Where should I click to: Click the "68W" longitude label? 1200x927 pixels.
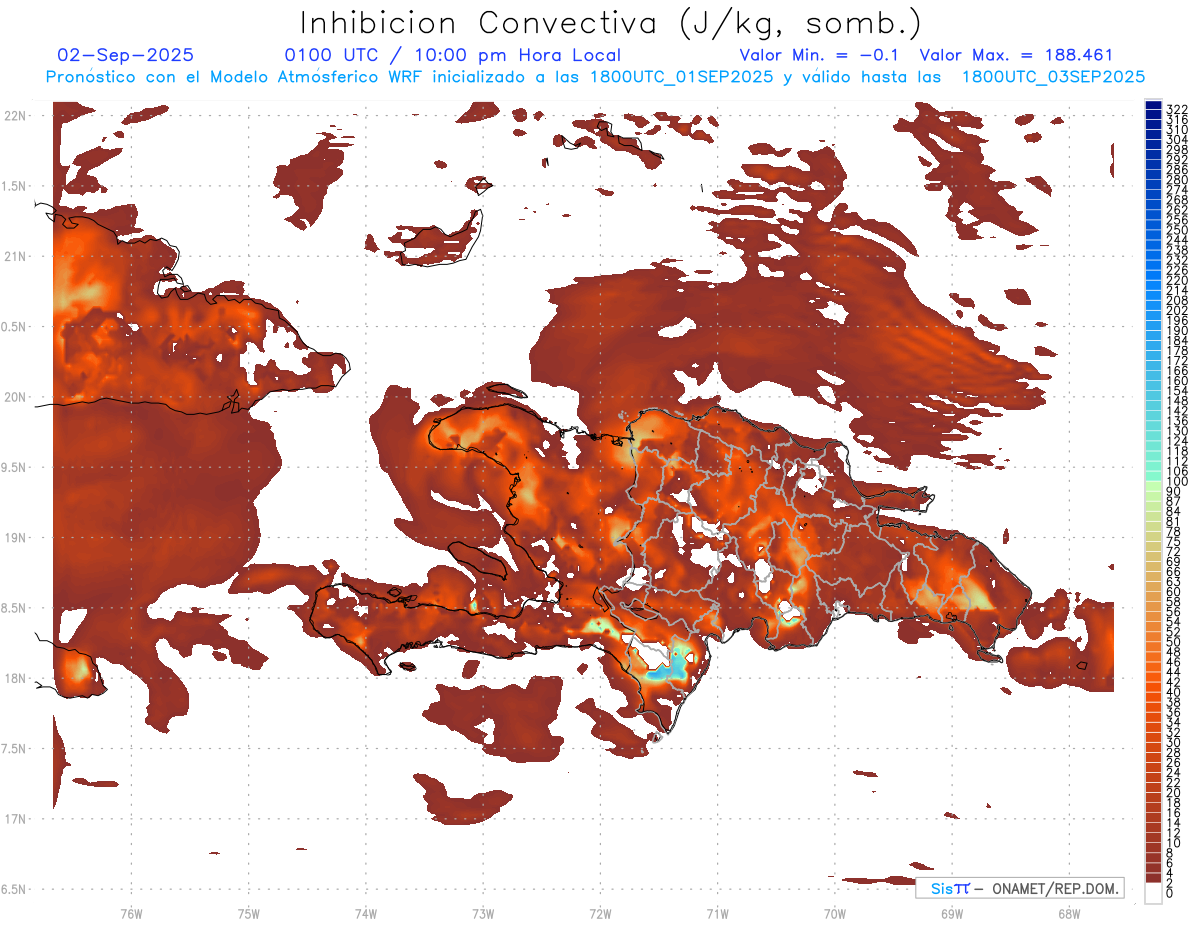click(x=1069, y=913)
